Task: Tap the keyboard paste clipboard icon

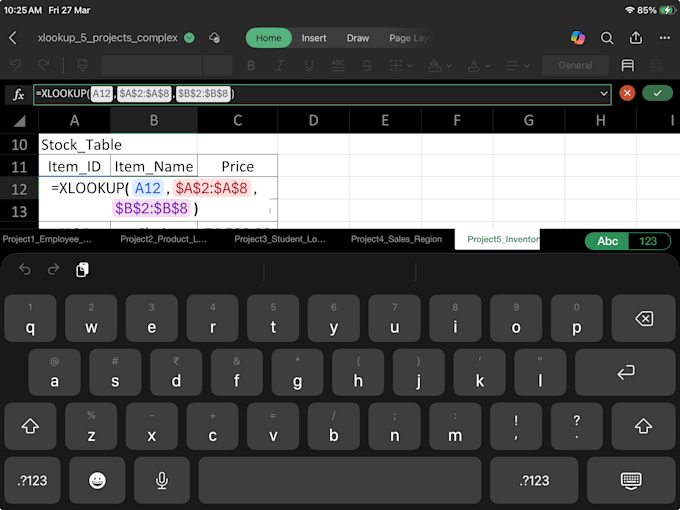Action: click(82, 270)
